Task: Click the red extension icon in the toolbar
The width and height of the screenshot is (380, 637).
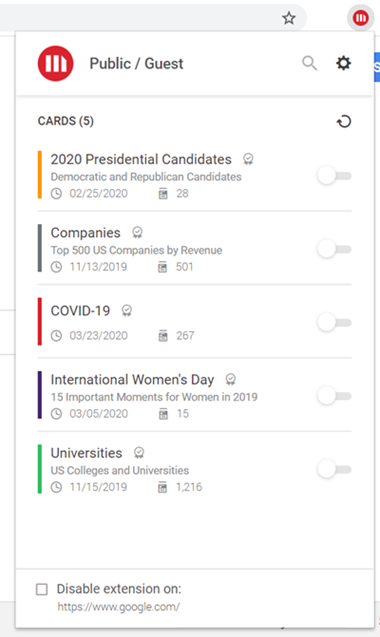Action: click(x=360, y=18)
